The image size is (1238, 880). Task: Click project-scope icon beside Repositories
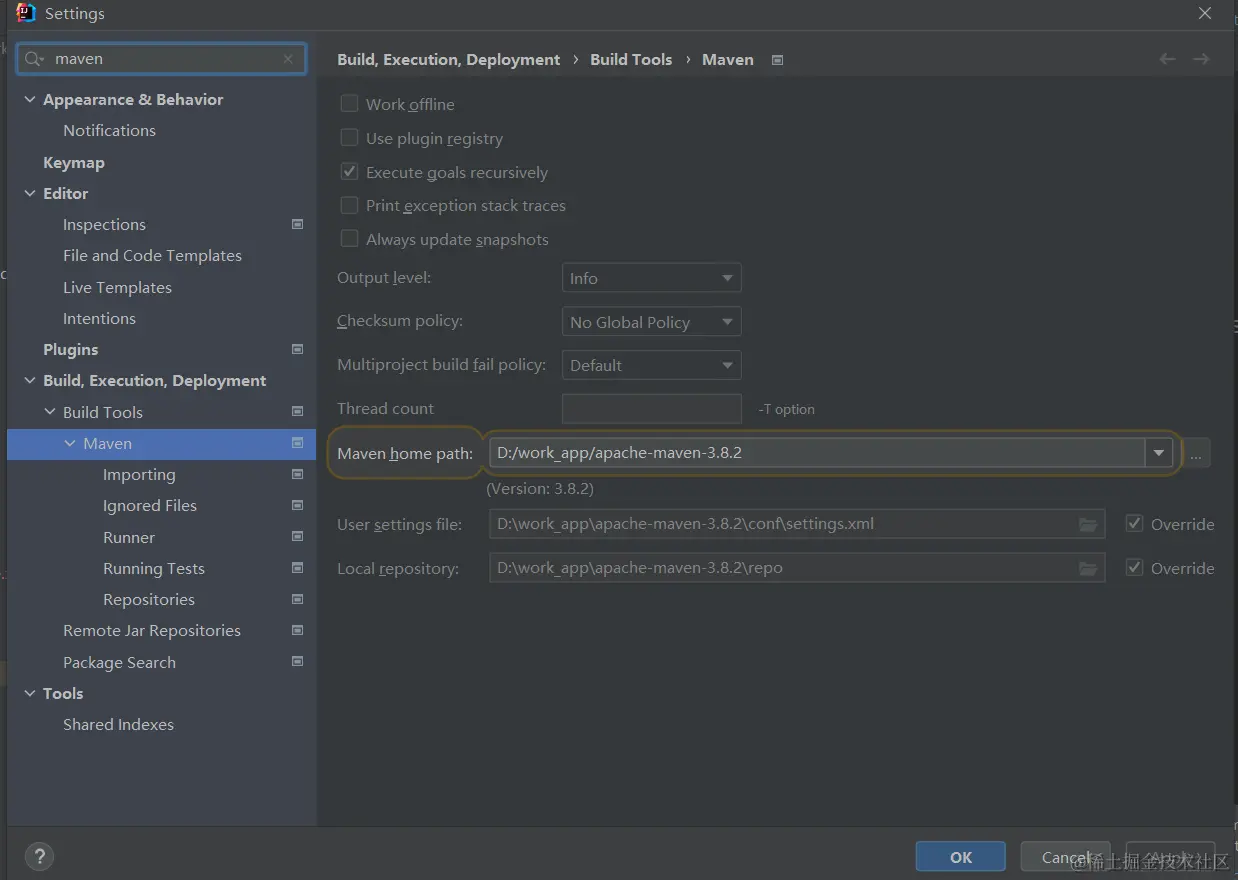pyautogui.click(x=297, y=599)
